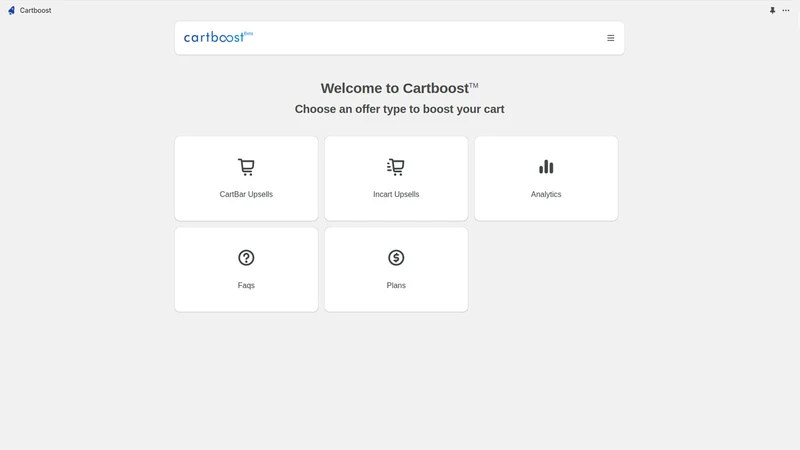
Task: Open the Faqs card label
Action: point(246,285)
